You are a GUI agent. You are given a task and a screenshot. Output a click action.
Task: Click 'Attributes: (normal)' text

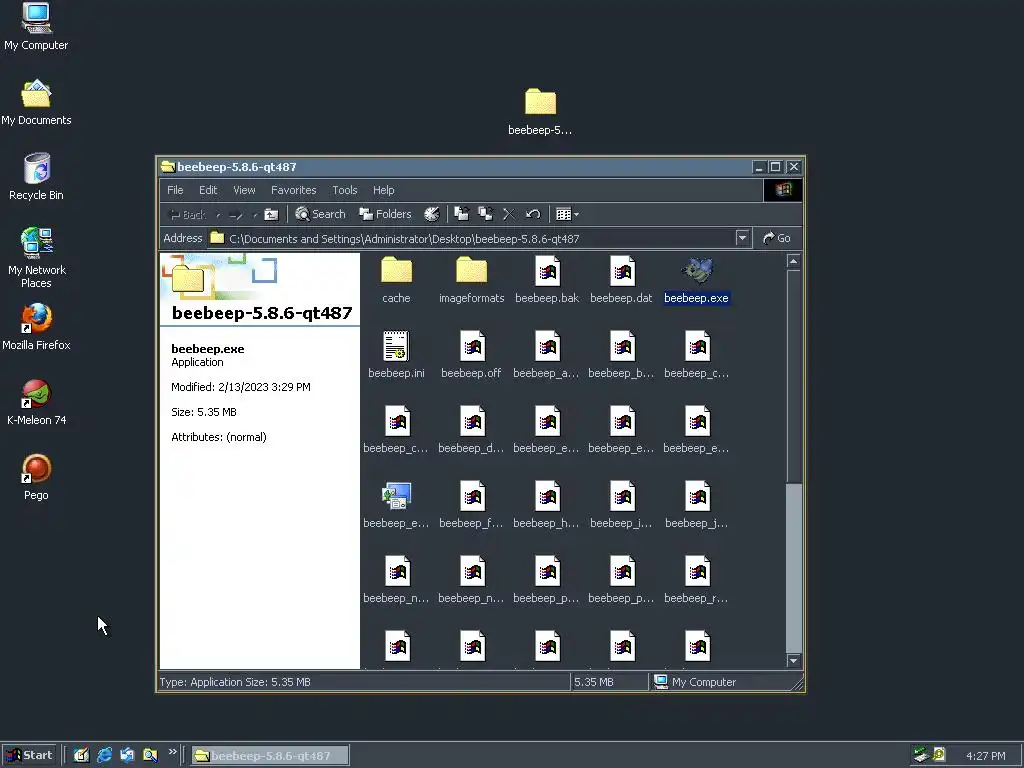tap(219, 437)
